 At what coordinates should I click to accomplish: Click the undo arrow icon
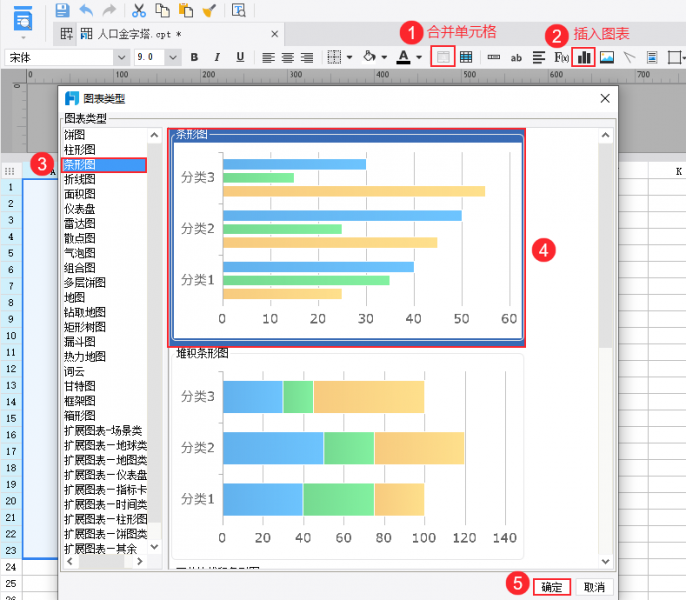(x=86, y=10)
